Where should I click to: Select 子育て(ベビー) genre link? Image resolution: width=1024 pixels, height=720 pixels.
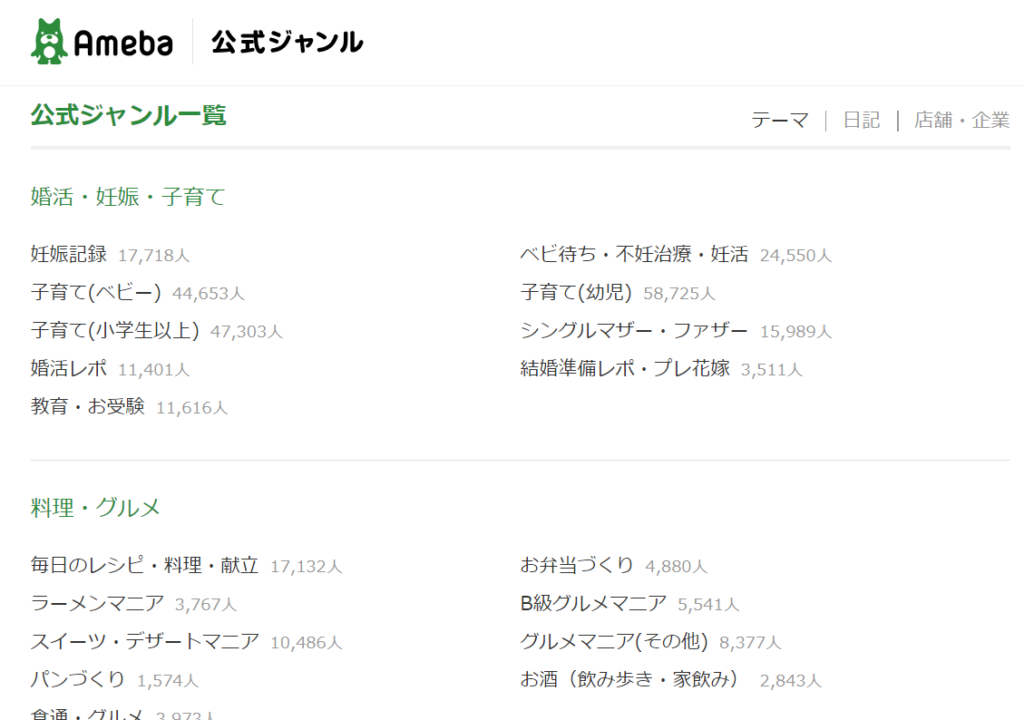(x=96, y=293)
